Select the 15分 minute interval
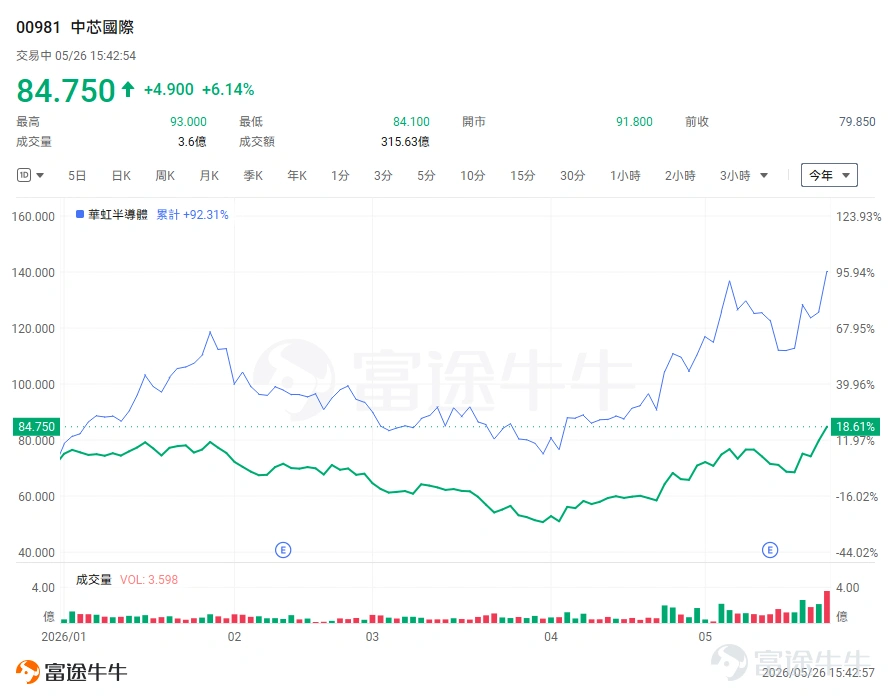This screenshot has width=891, height=699. click(x=522, y=176)
